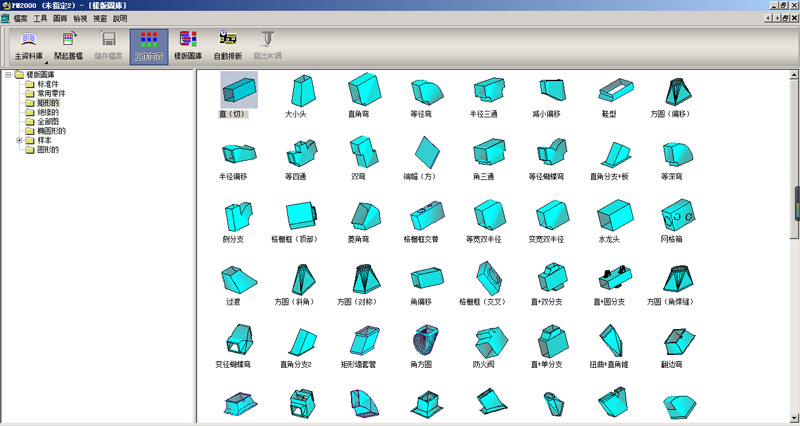Choose the 直+双分支 double branch duct
800x426 pixels.
[553, 277]
